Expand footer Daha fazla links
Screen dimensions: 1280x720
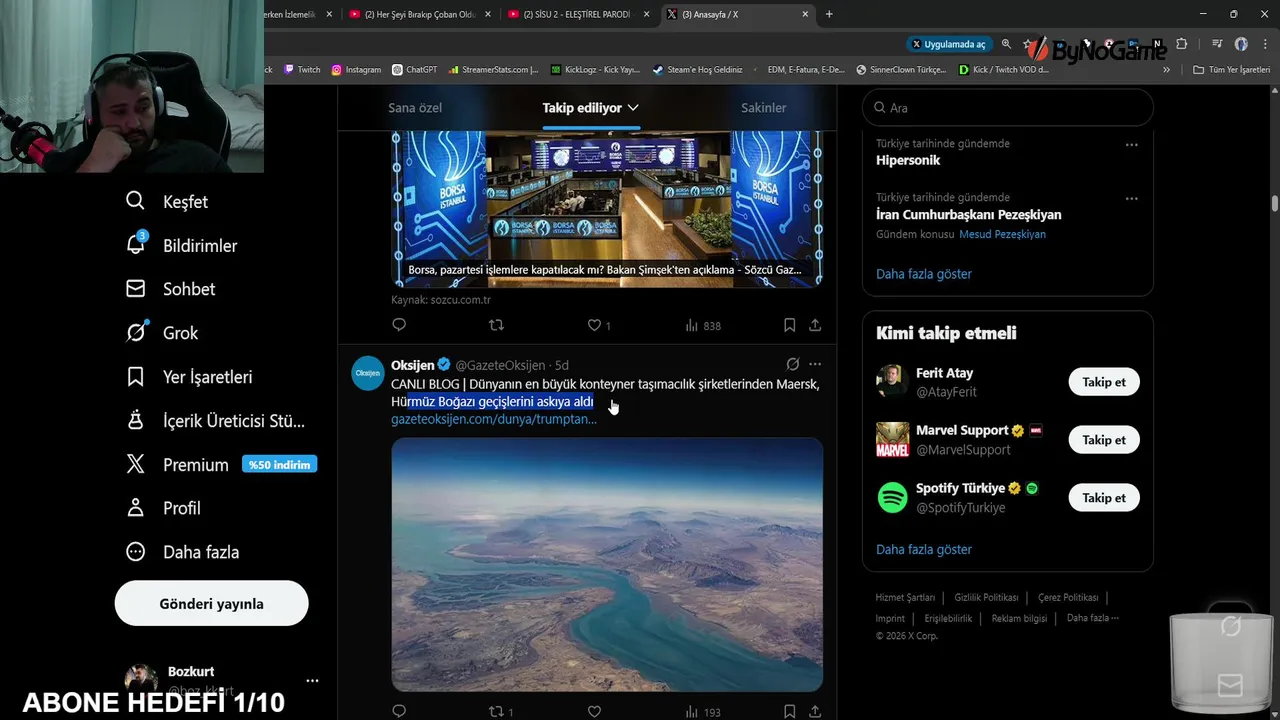(x=1092, y=618)
